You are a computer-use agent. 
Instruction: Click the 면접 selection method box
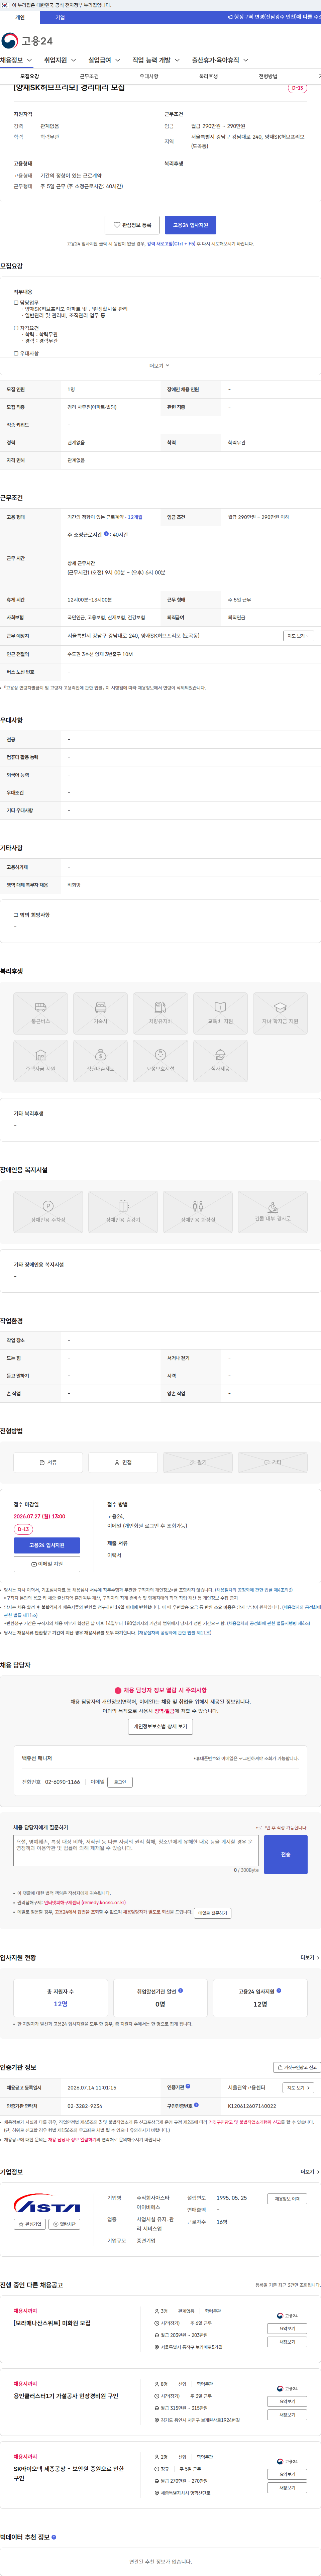(x=123, y=1462)
